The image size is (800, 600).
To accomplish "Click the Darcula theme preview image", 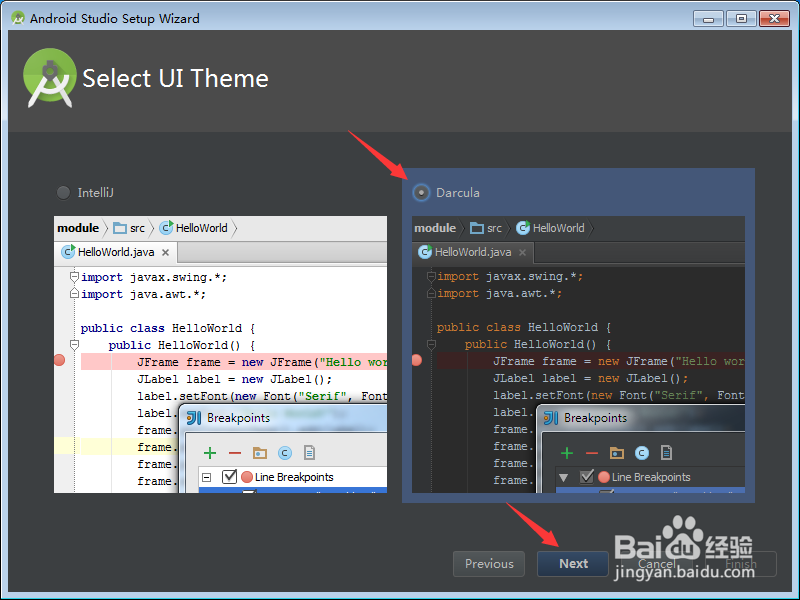I will tap(579, 354).
